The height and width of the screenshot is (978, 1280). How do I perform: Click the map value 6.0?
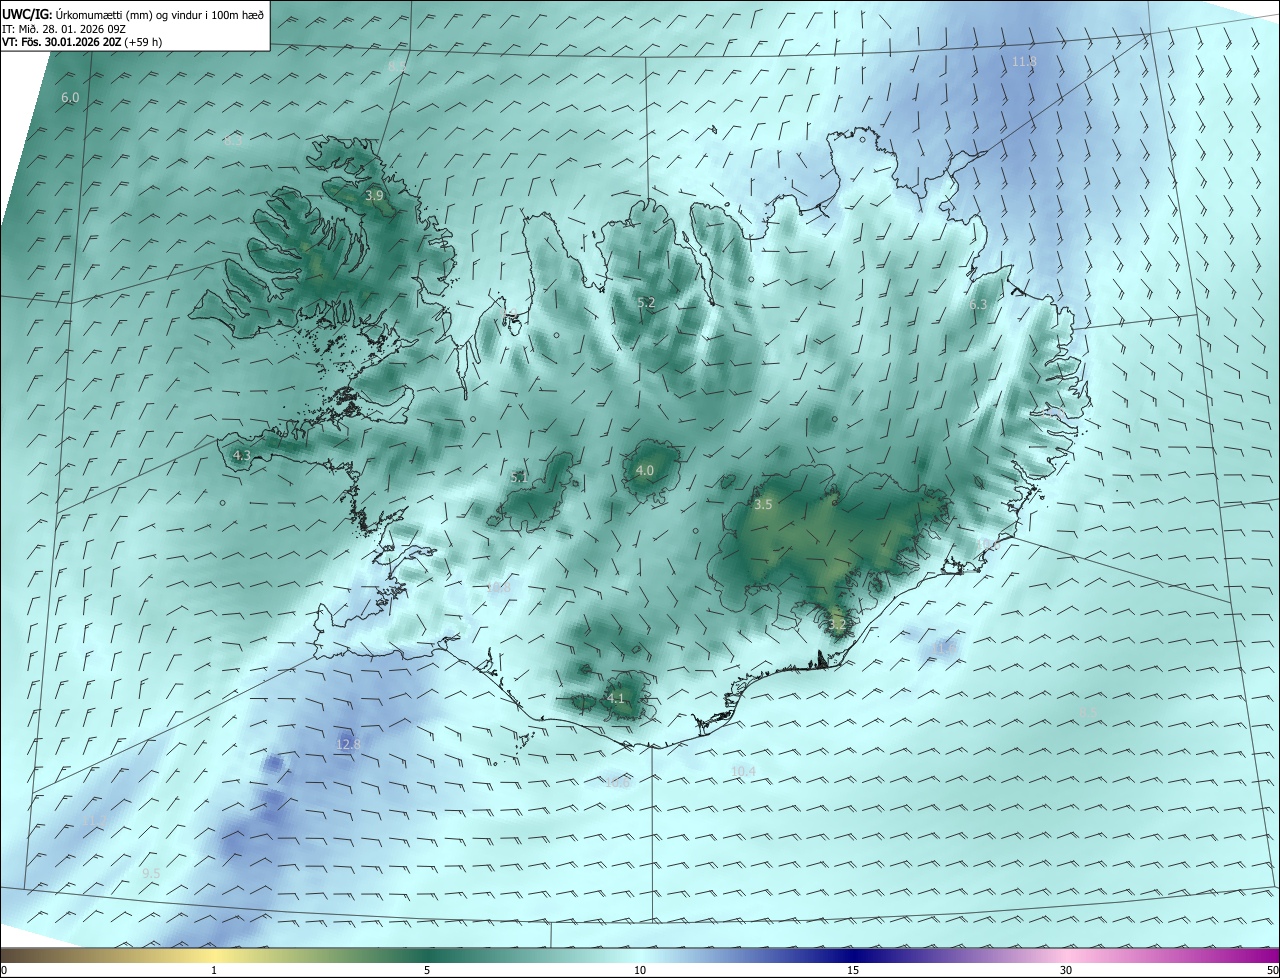[70, 98]
